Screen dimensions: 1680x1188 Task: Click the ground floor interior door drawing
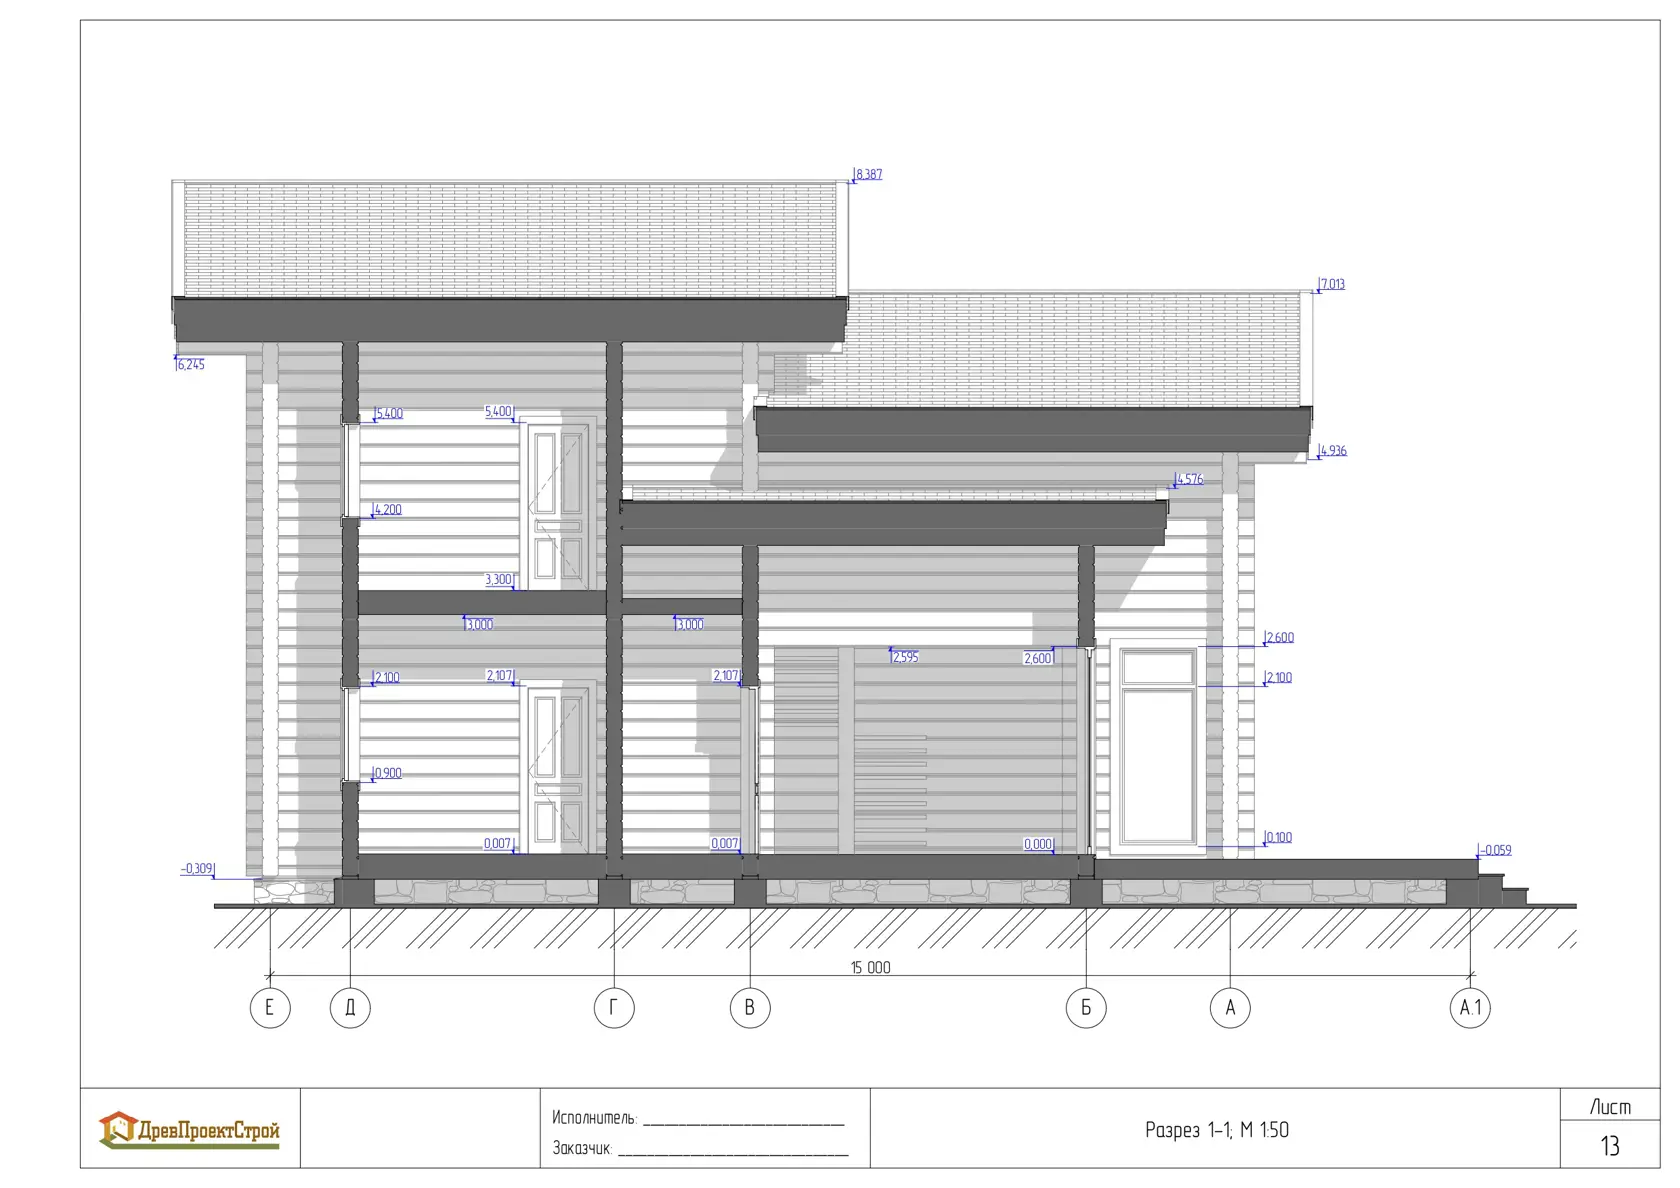(558, 767)
